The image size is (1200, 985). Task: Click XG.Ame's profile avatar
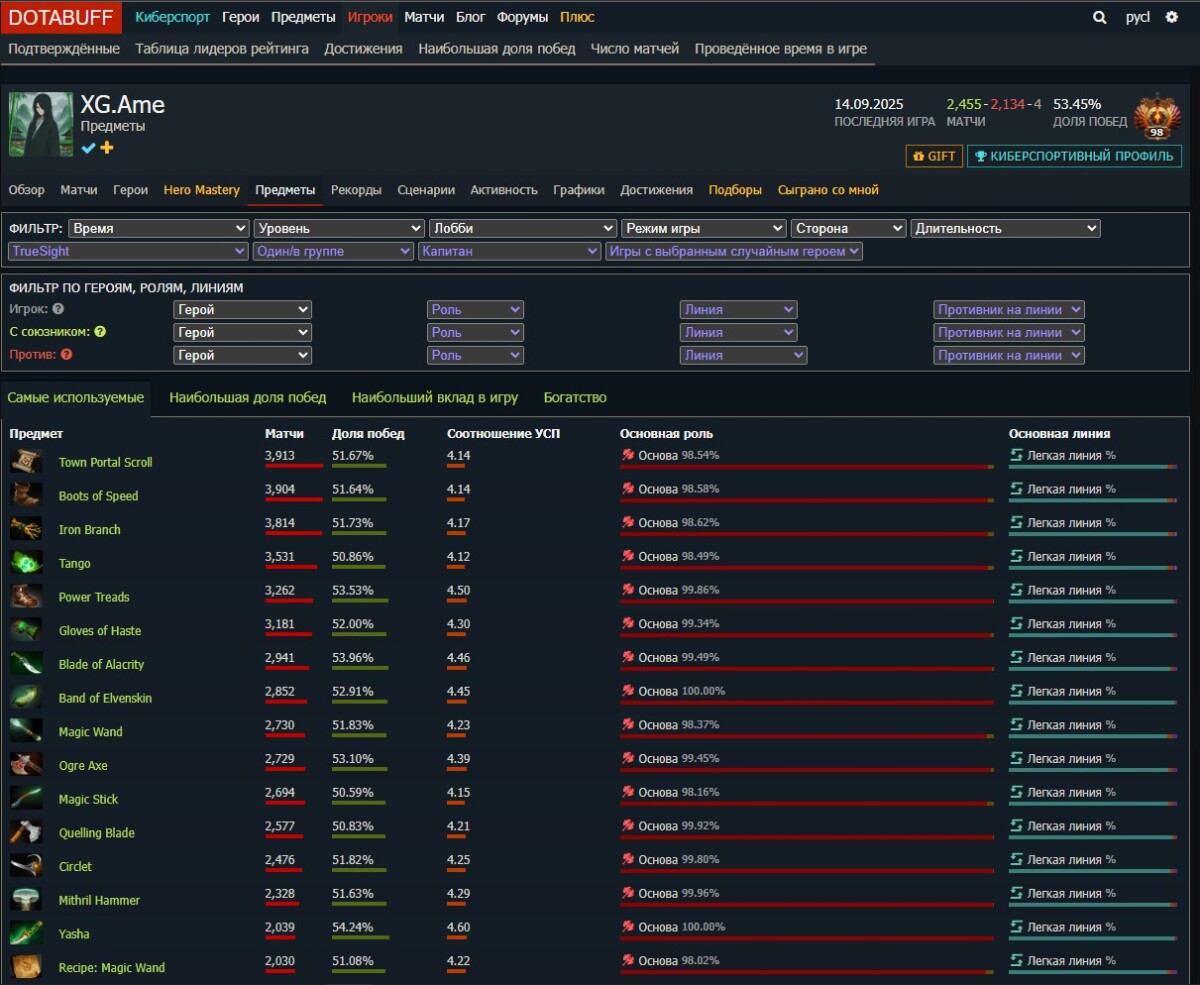click(x=41, y=124)
